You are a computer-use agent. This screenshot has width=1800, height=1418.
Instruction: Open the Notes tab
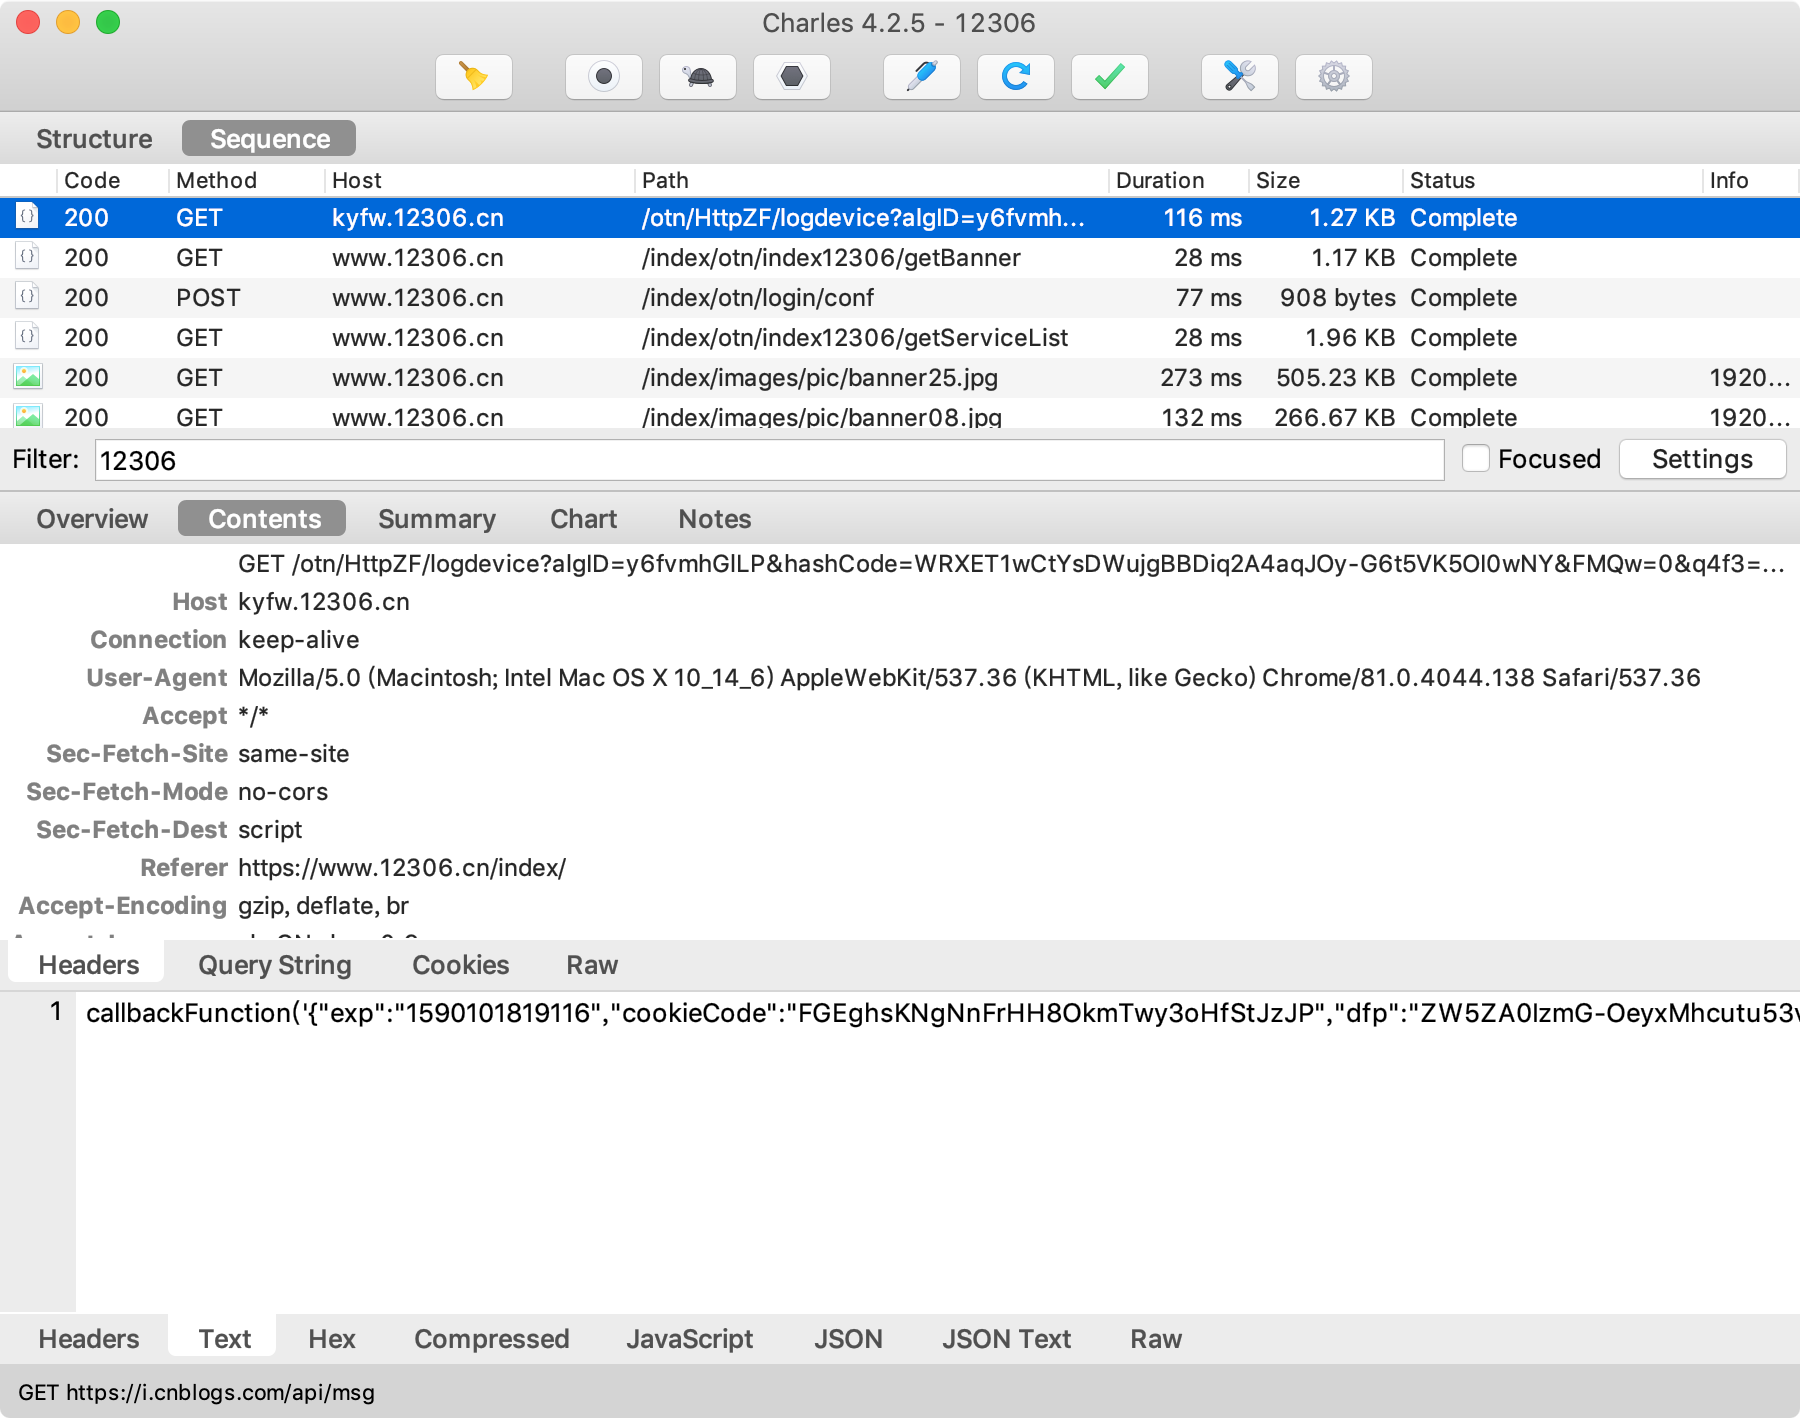(714, 519)
